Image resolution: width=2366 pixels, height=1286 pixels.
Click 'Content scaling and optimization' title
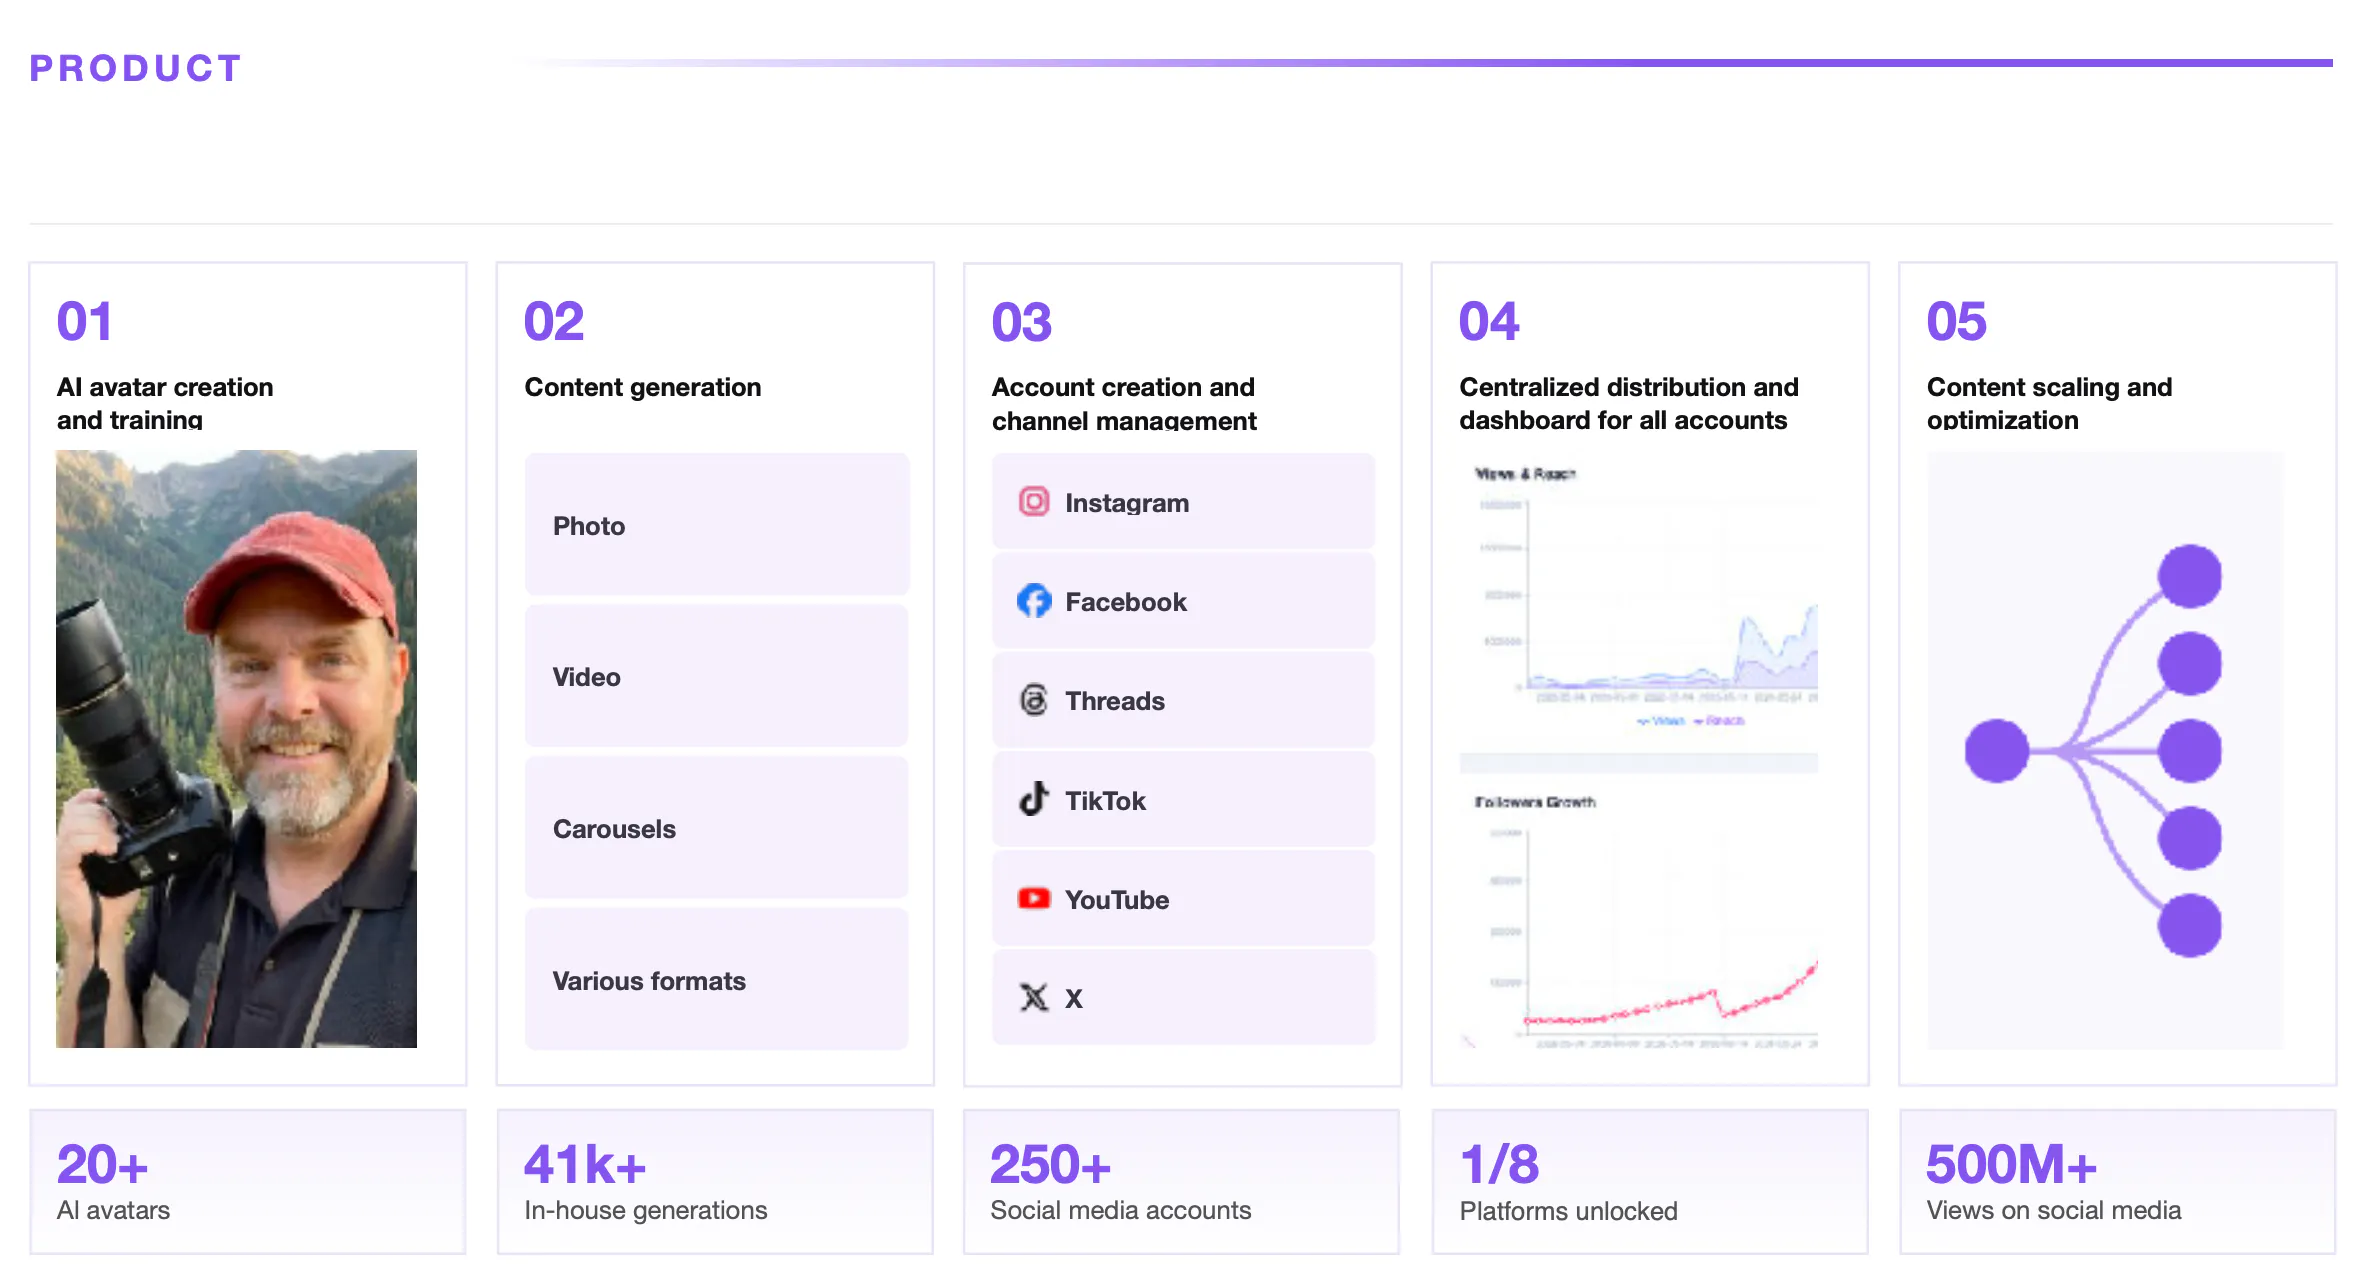[x=2050, y=403]
